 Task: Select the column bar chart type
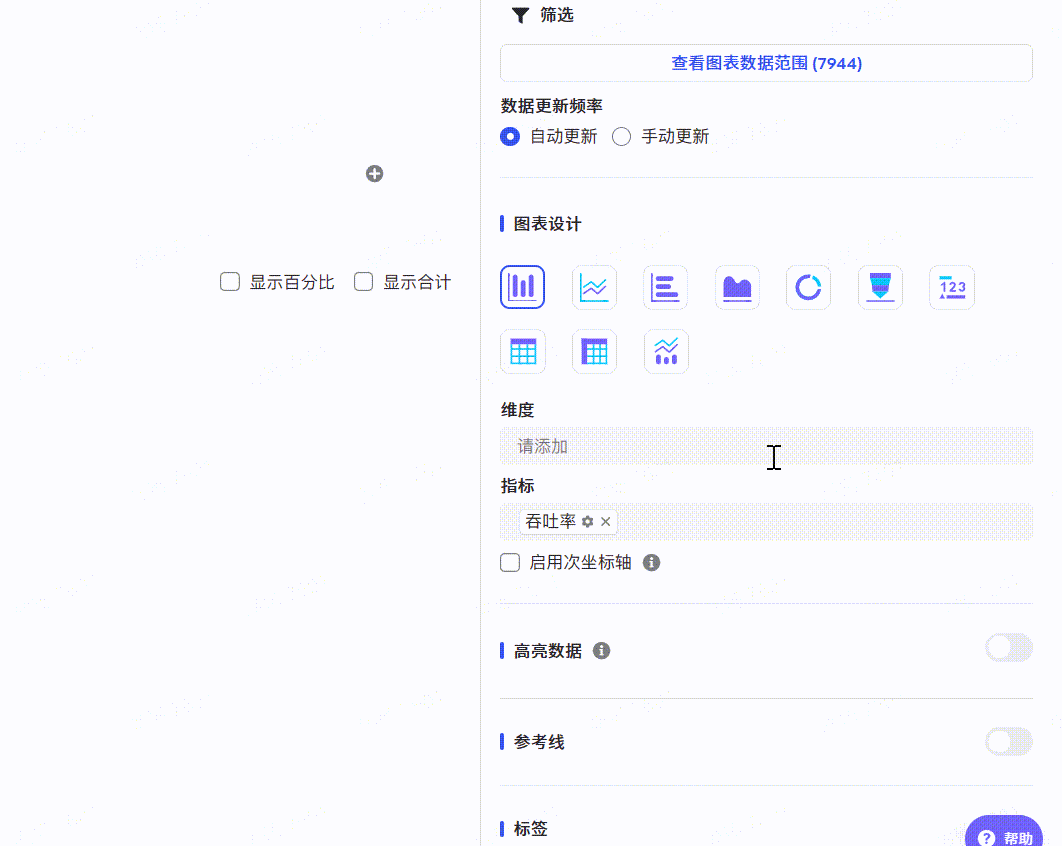pyautogui.click(x=522, y=287)
